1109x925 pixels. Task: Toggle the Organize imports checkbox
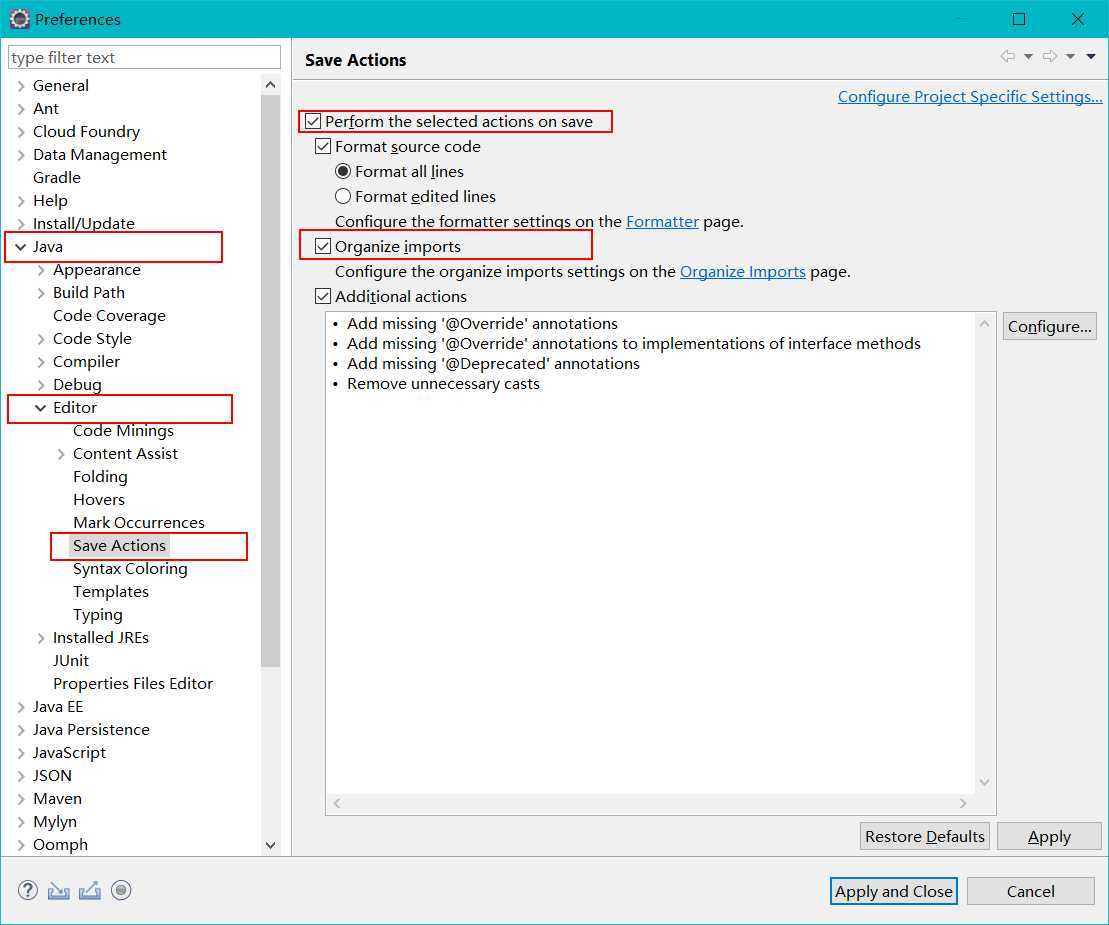(323, 246)
